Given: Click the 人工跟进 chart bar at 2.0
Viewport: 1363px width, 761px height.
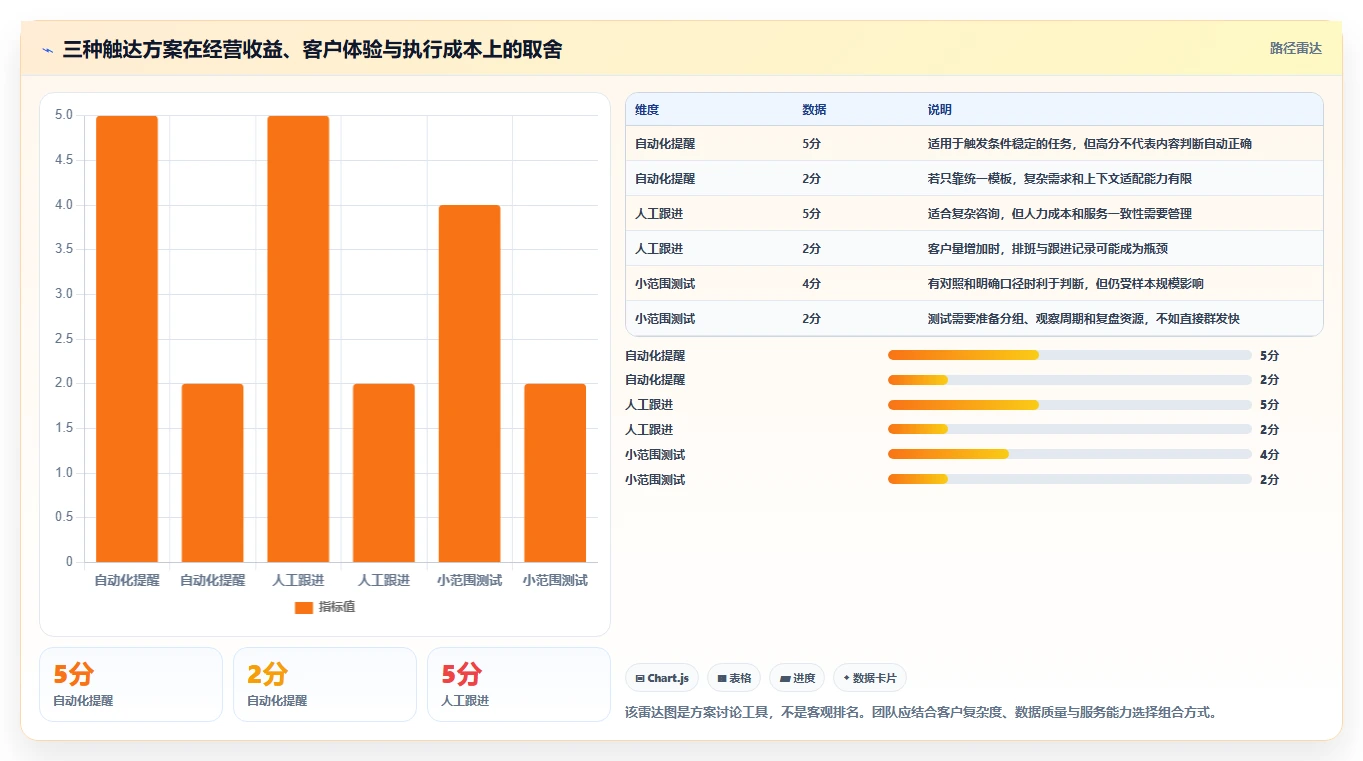Looking at the screenshot, I should tap(384, 473).
